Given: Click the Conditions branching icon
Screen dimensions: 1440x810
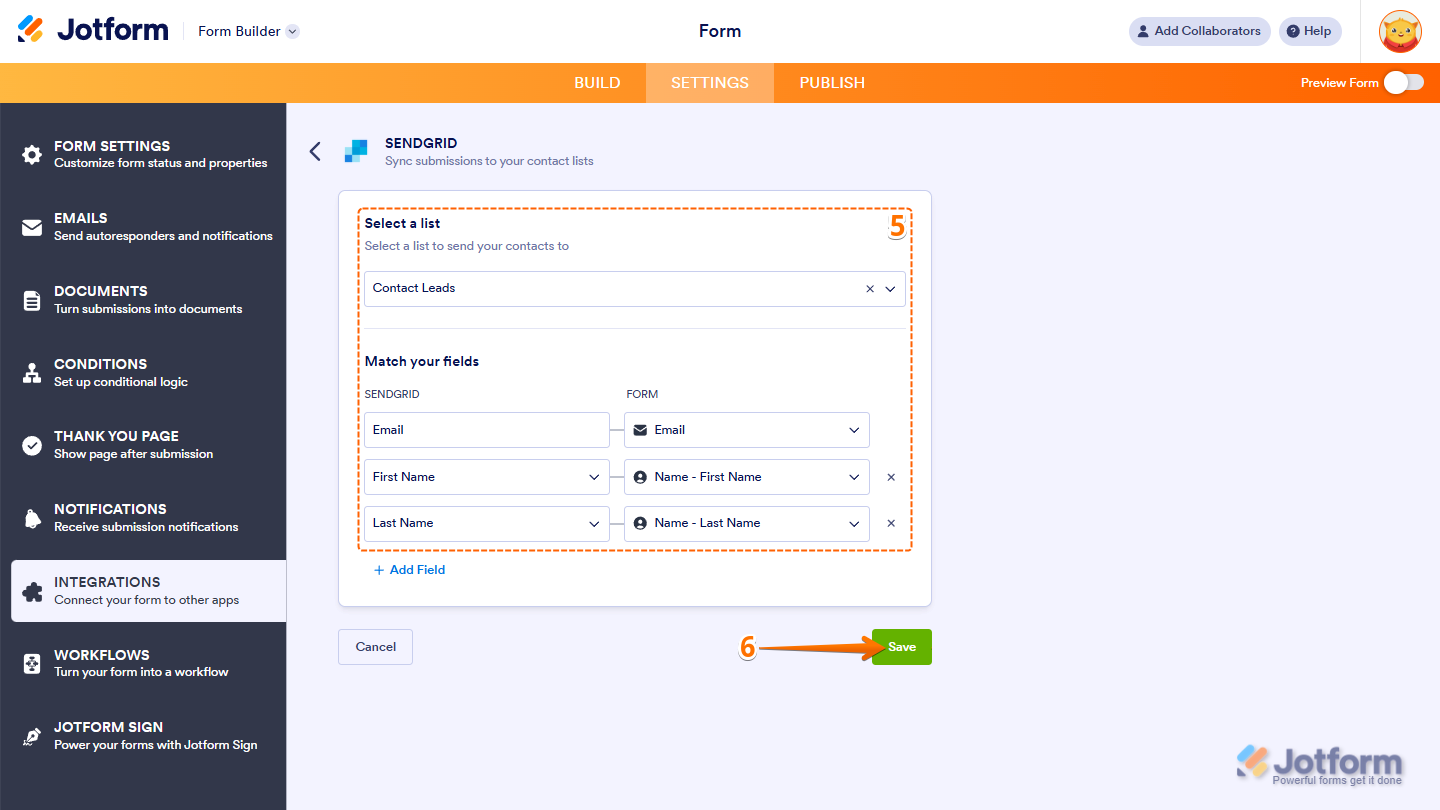Looking at the screenshot, I should 30,371.
